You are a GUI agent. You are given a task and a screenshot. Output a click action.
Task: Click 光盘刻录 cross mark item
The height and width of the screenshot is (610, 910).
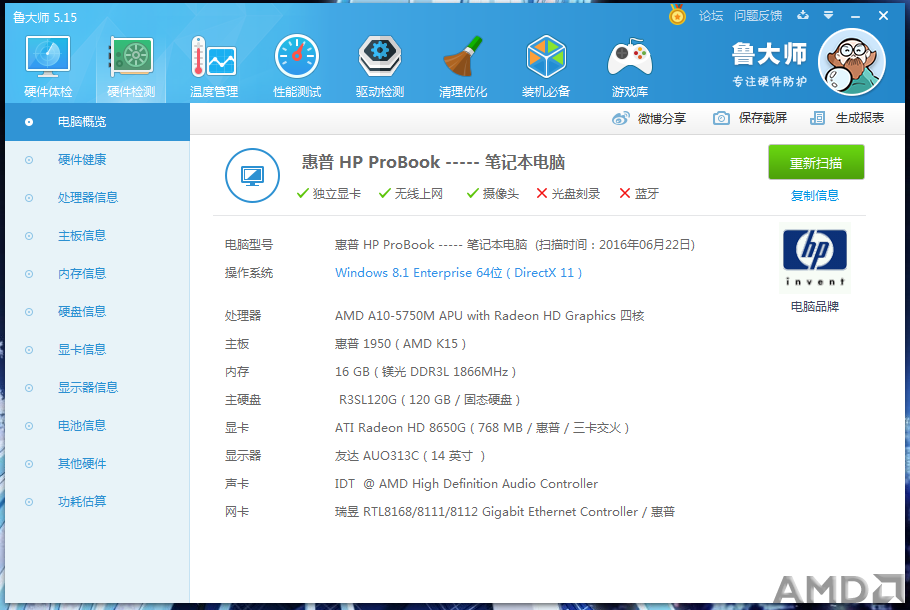pyautogui.click(x=568, y=194)
